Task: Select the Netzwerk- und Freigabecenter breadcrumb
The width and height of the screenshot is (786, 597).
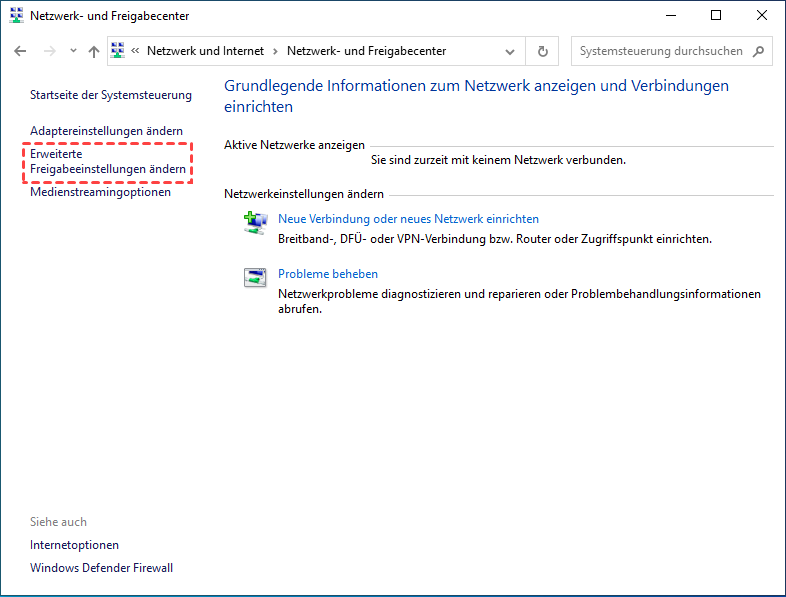Action: coord(366,51)
